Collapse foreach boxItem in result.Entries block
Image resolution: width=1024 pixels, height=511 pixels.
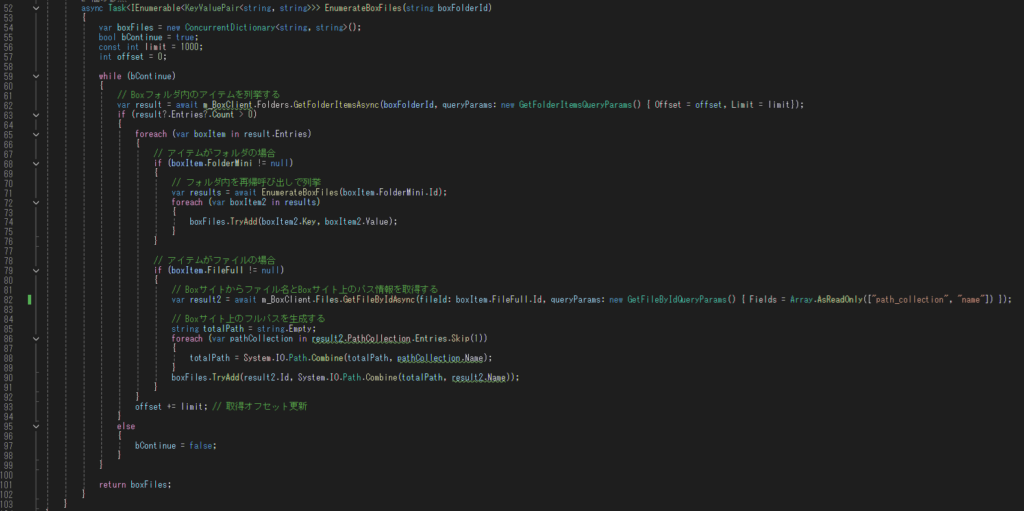coord(37,133)
